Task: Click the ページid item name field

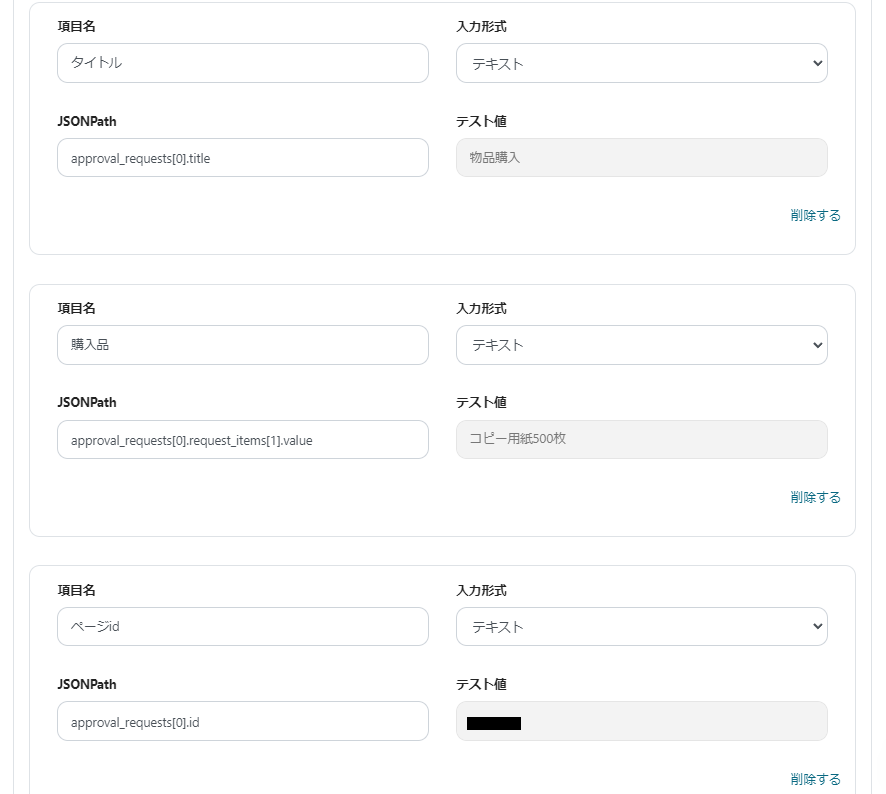Action: (242, 627)
